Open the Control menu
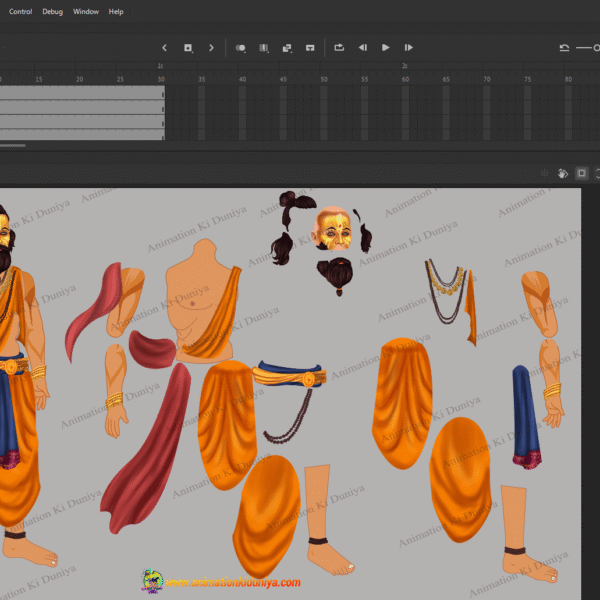Screen dimensions: 600x600 click(20, 11)
